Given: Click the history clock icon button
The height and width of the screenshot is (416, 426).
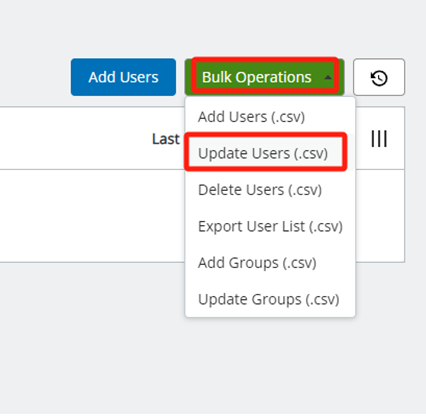Looking at the screenshot, I should click(x=379, y=77).
